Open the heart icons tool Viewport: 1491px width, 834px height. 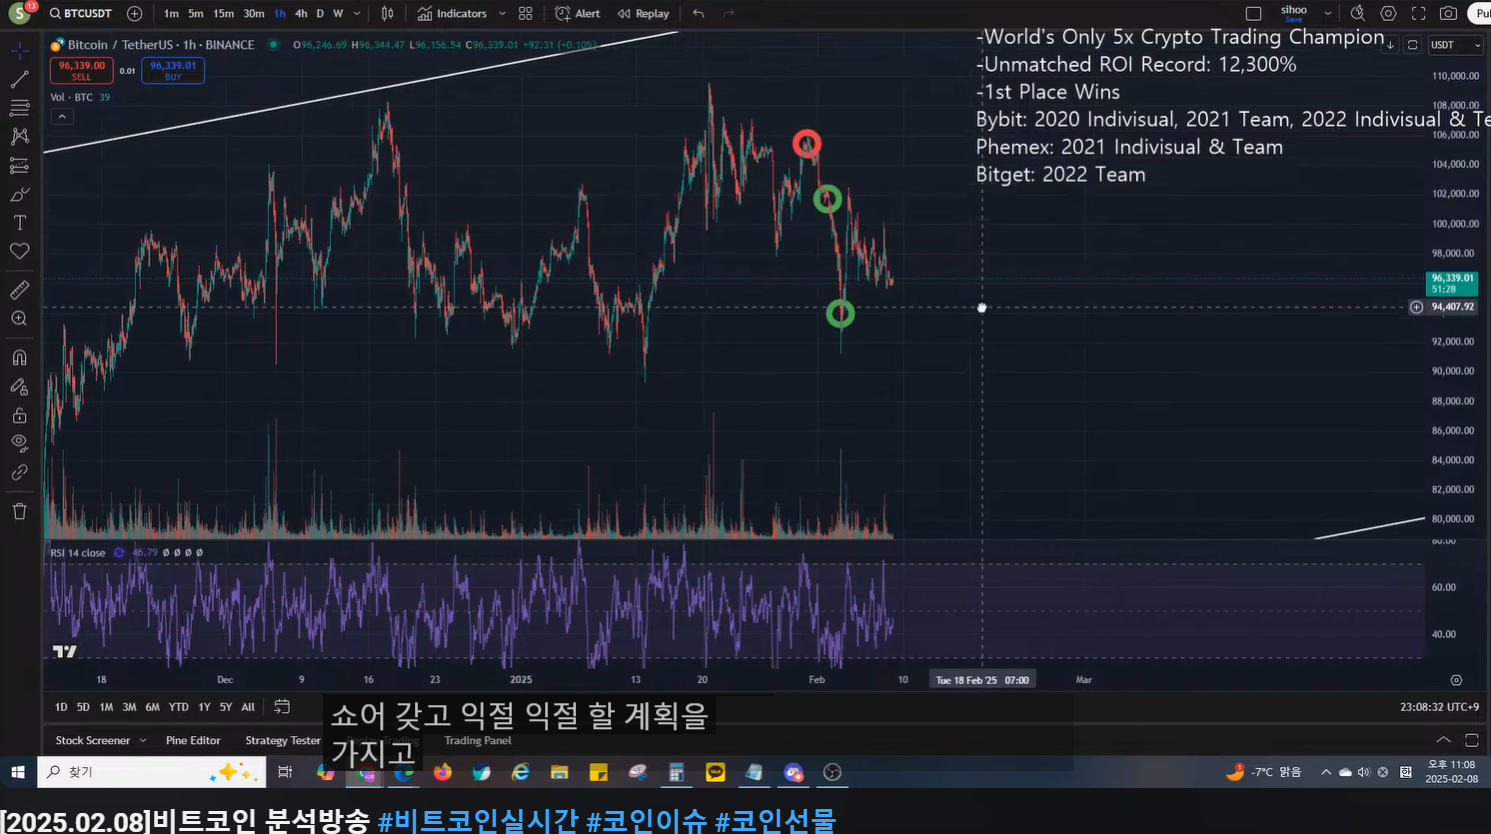tap(20, 252)
